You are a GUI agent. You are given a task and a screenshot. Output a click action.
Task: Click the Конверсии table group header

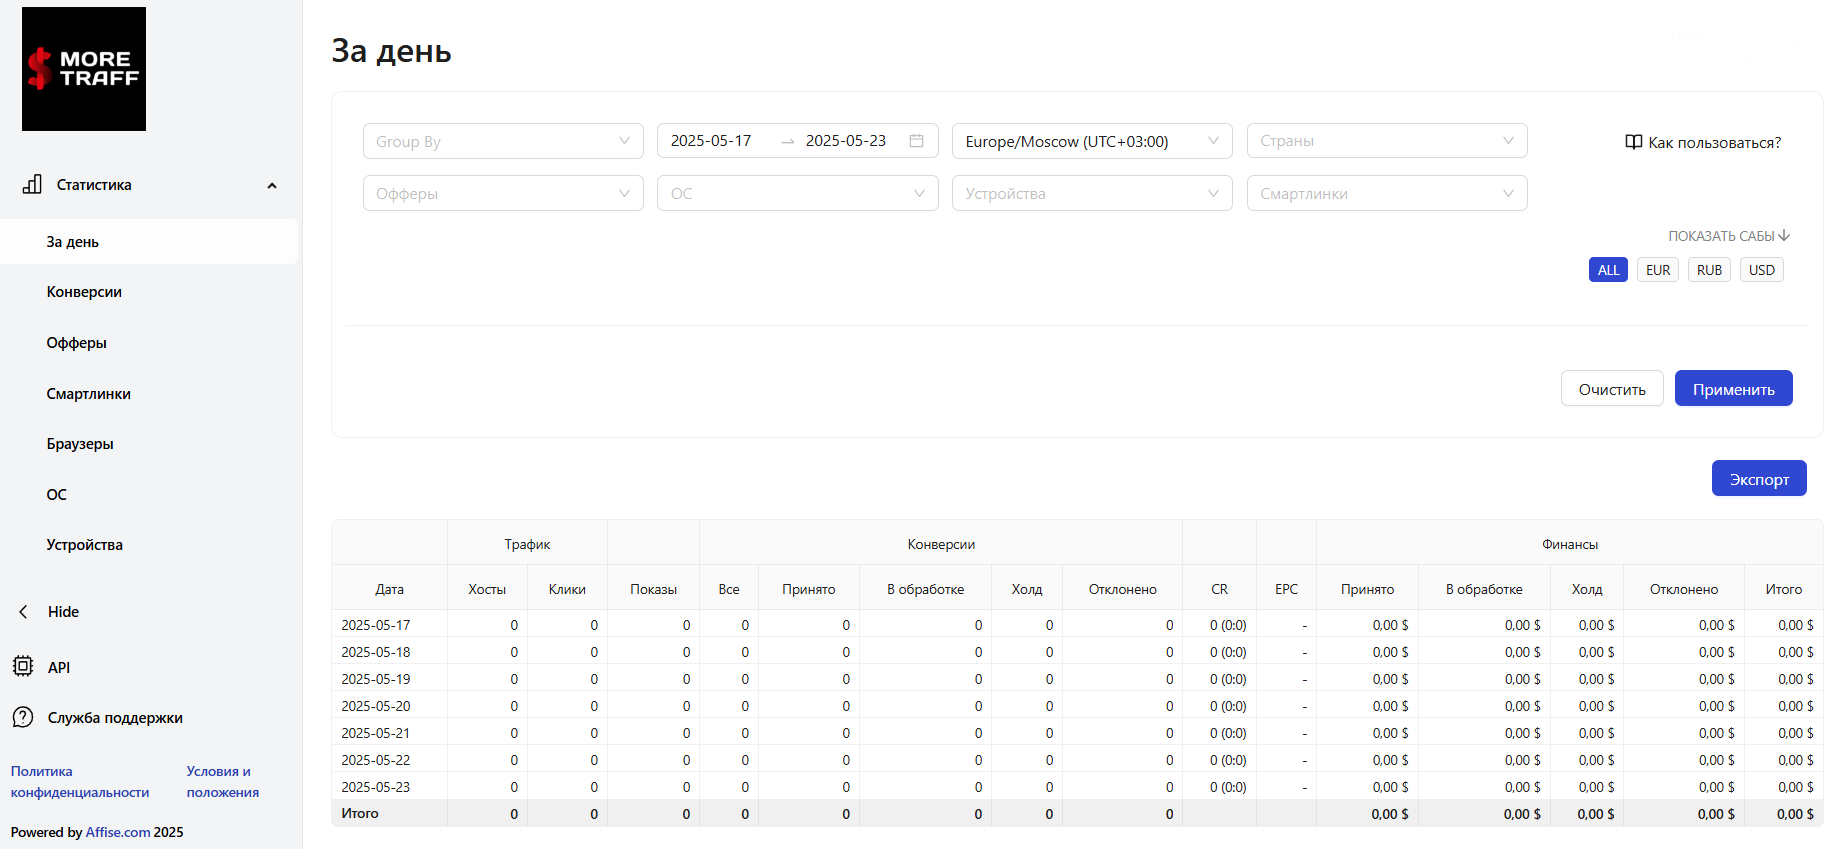pos(941,544)
